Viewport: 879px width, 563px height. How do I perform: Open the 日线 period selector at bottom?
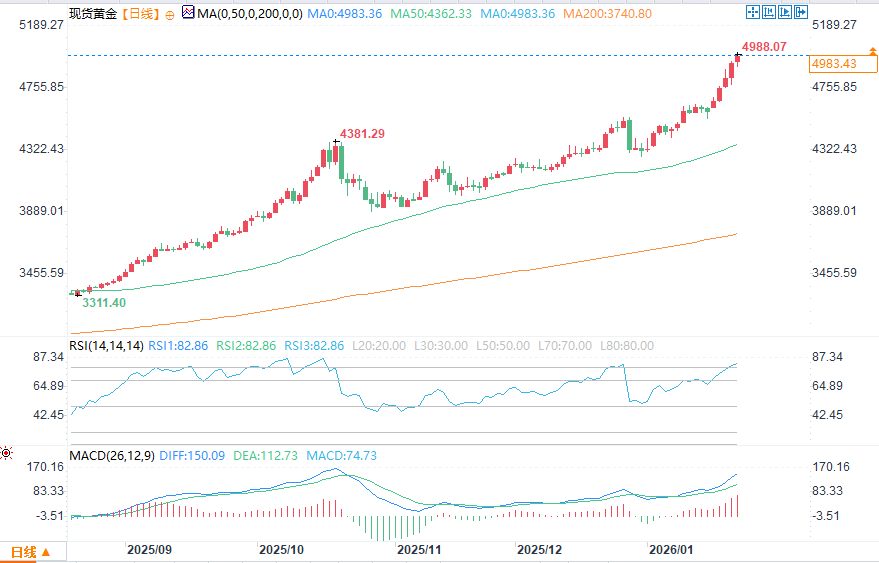(x=31, y=552)
